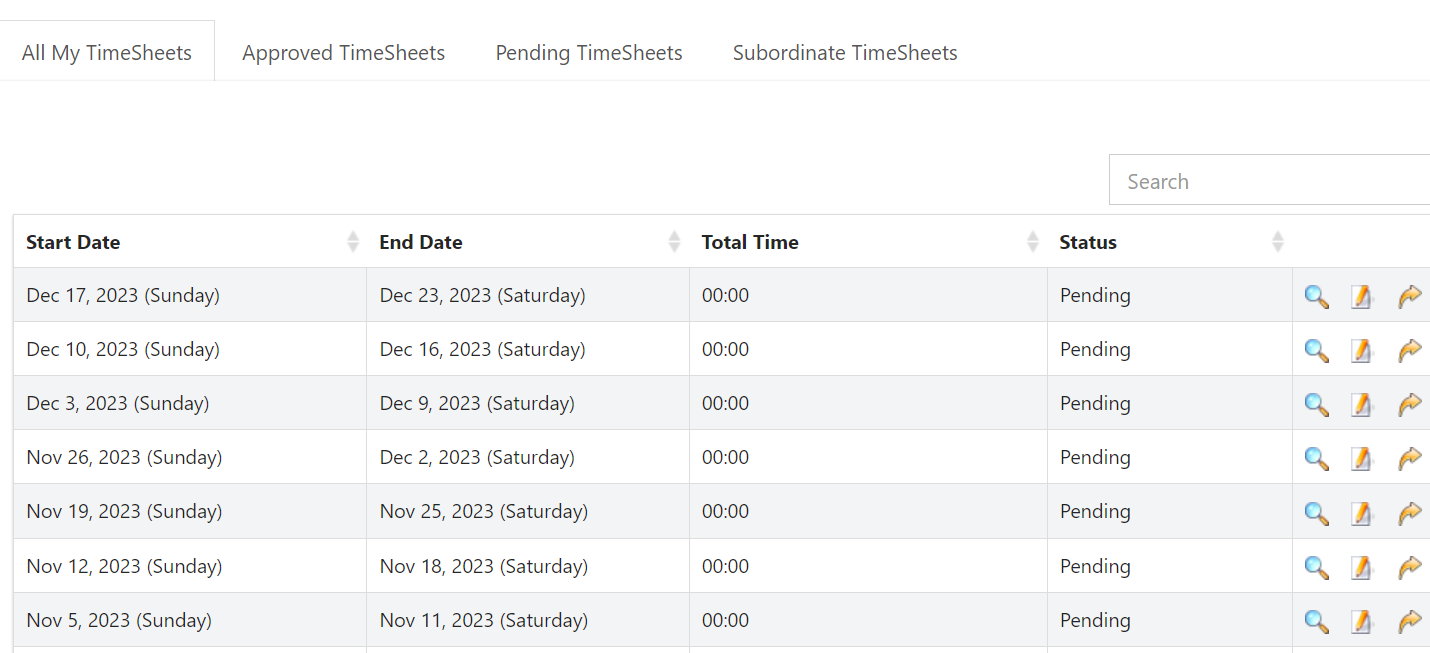View the Dec 17 timesheet details via magnifier icon

coord(1316,296)
